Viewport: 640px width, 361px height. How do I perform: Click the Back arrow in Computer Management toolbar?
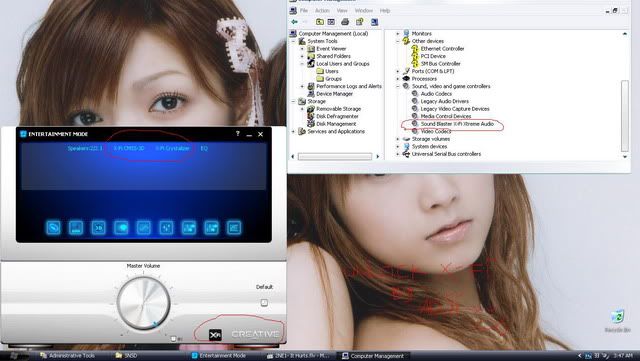[x=294, y=22]
